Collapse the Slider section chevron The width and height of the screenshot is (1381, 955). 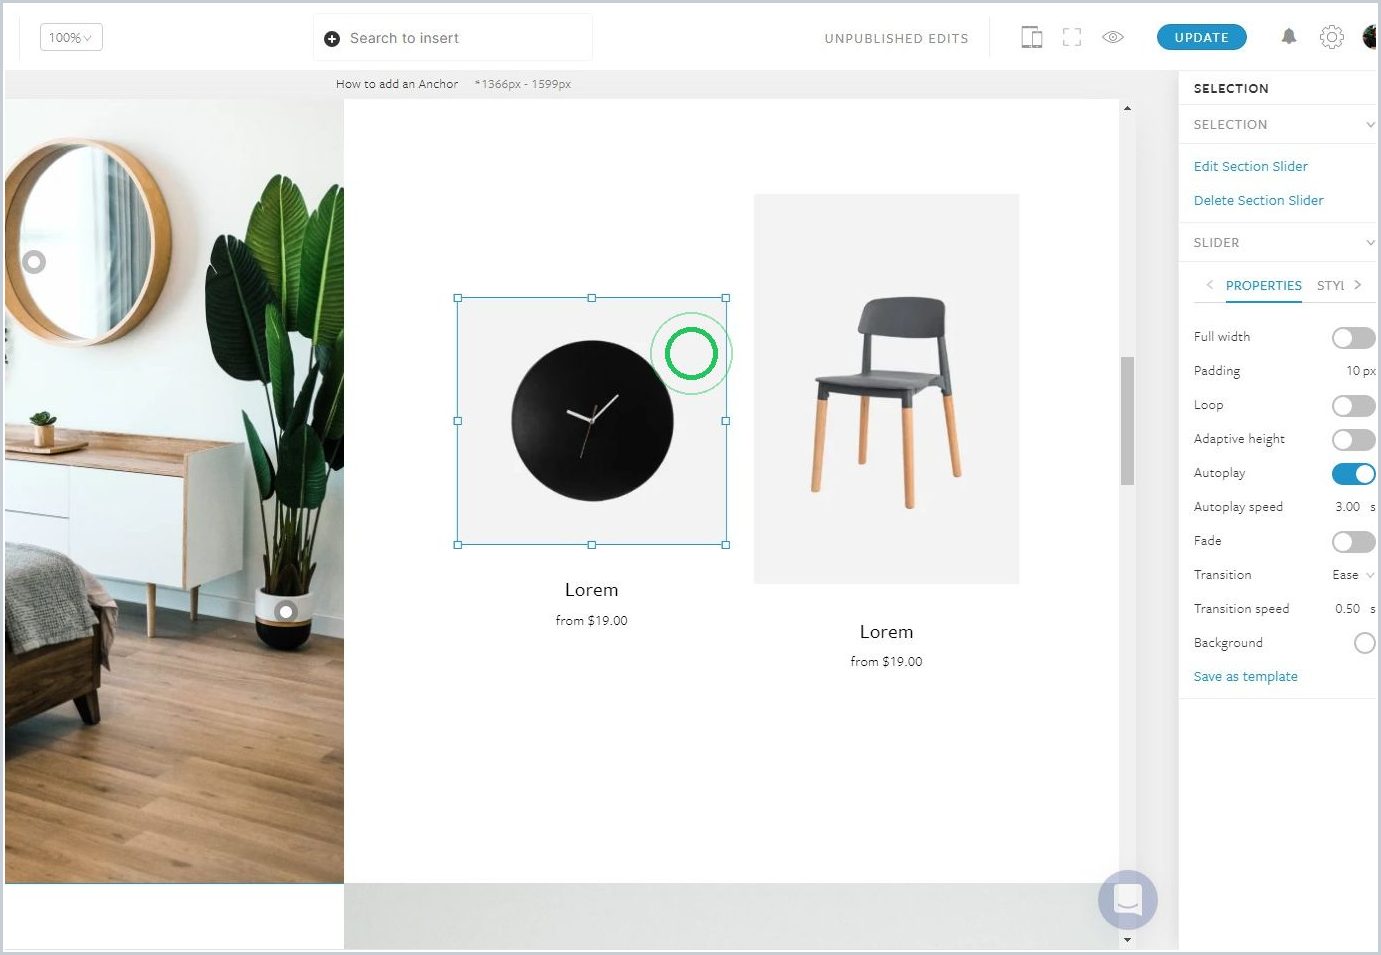[x=1370, y=243]
